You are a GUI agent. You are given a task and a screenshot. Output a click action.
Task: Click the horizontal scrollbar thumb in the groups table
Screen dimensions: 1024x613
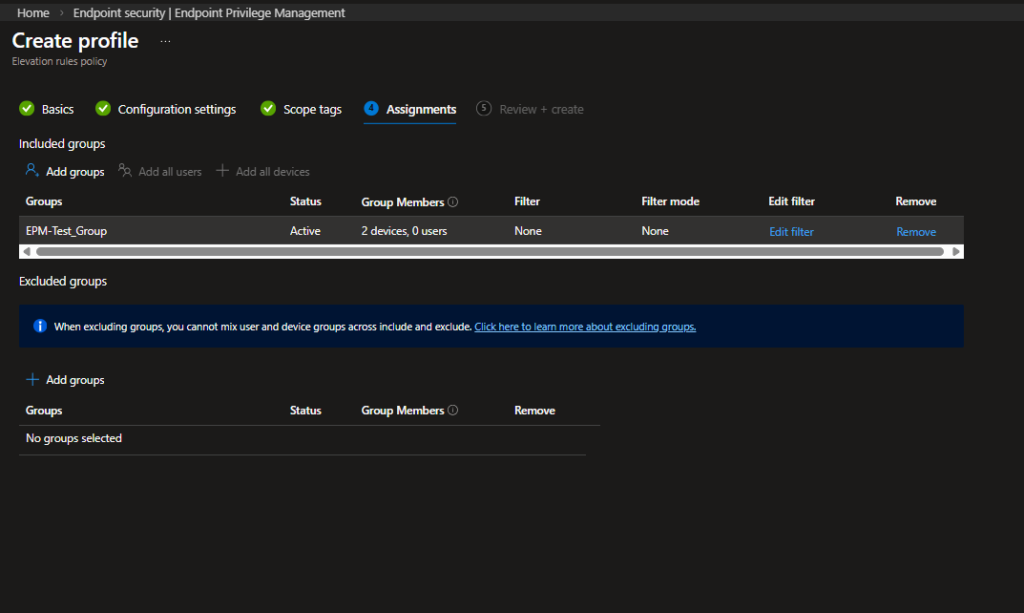point(490,251)
